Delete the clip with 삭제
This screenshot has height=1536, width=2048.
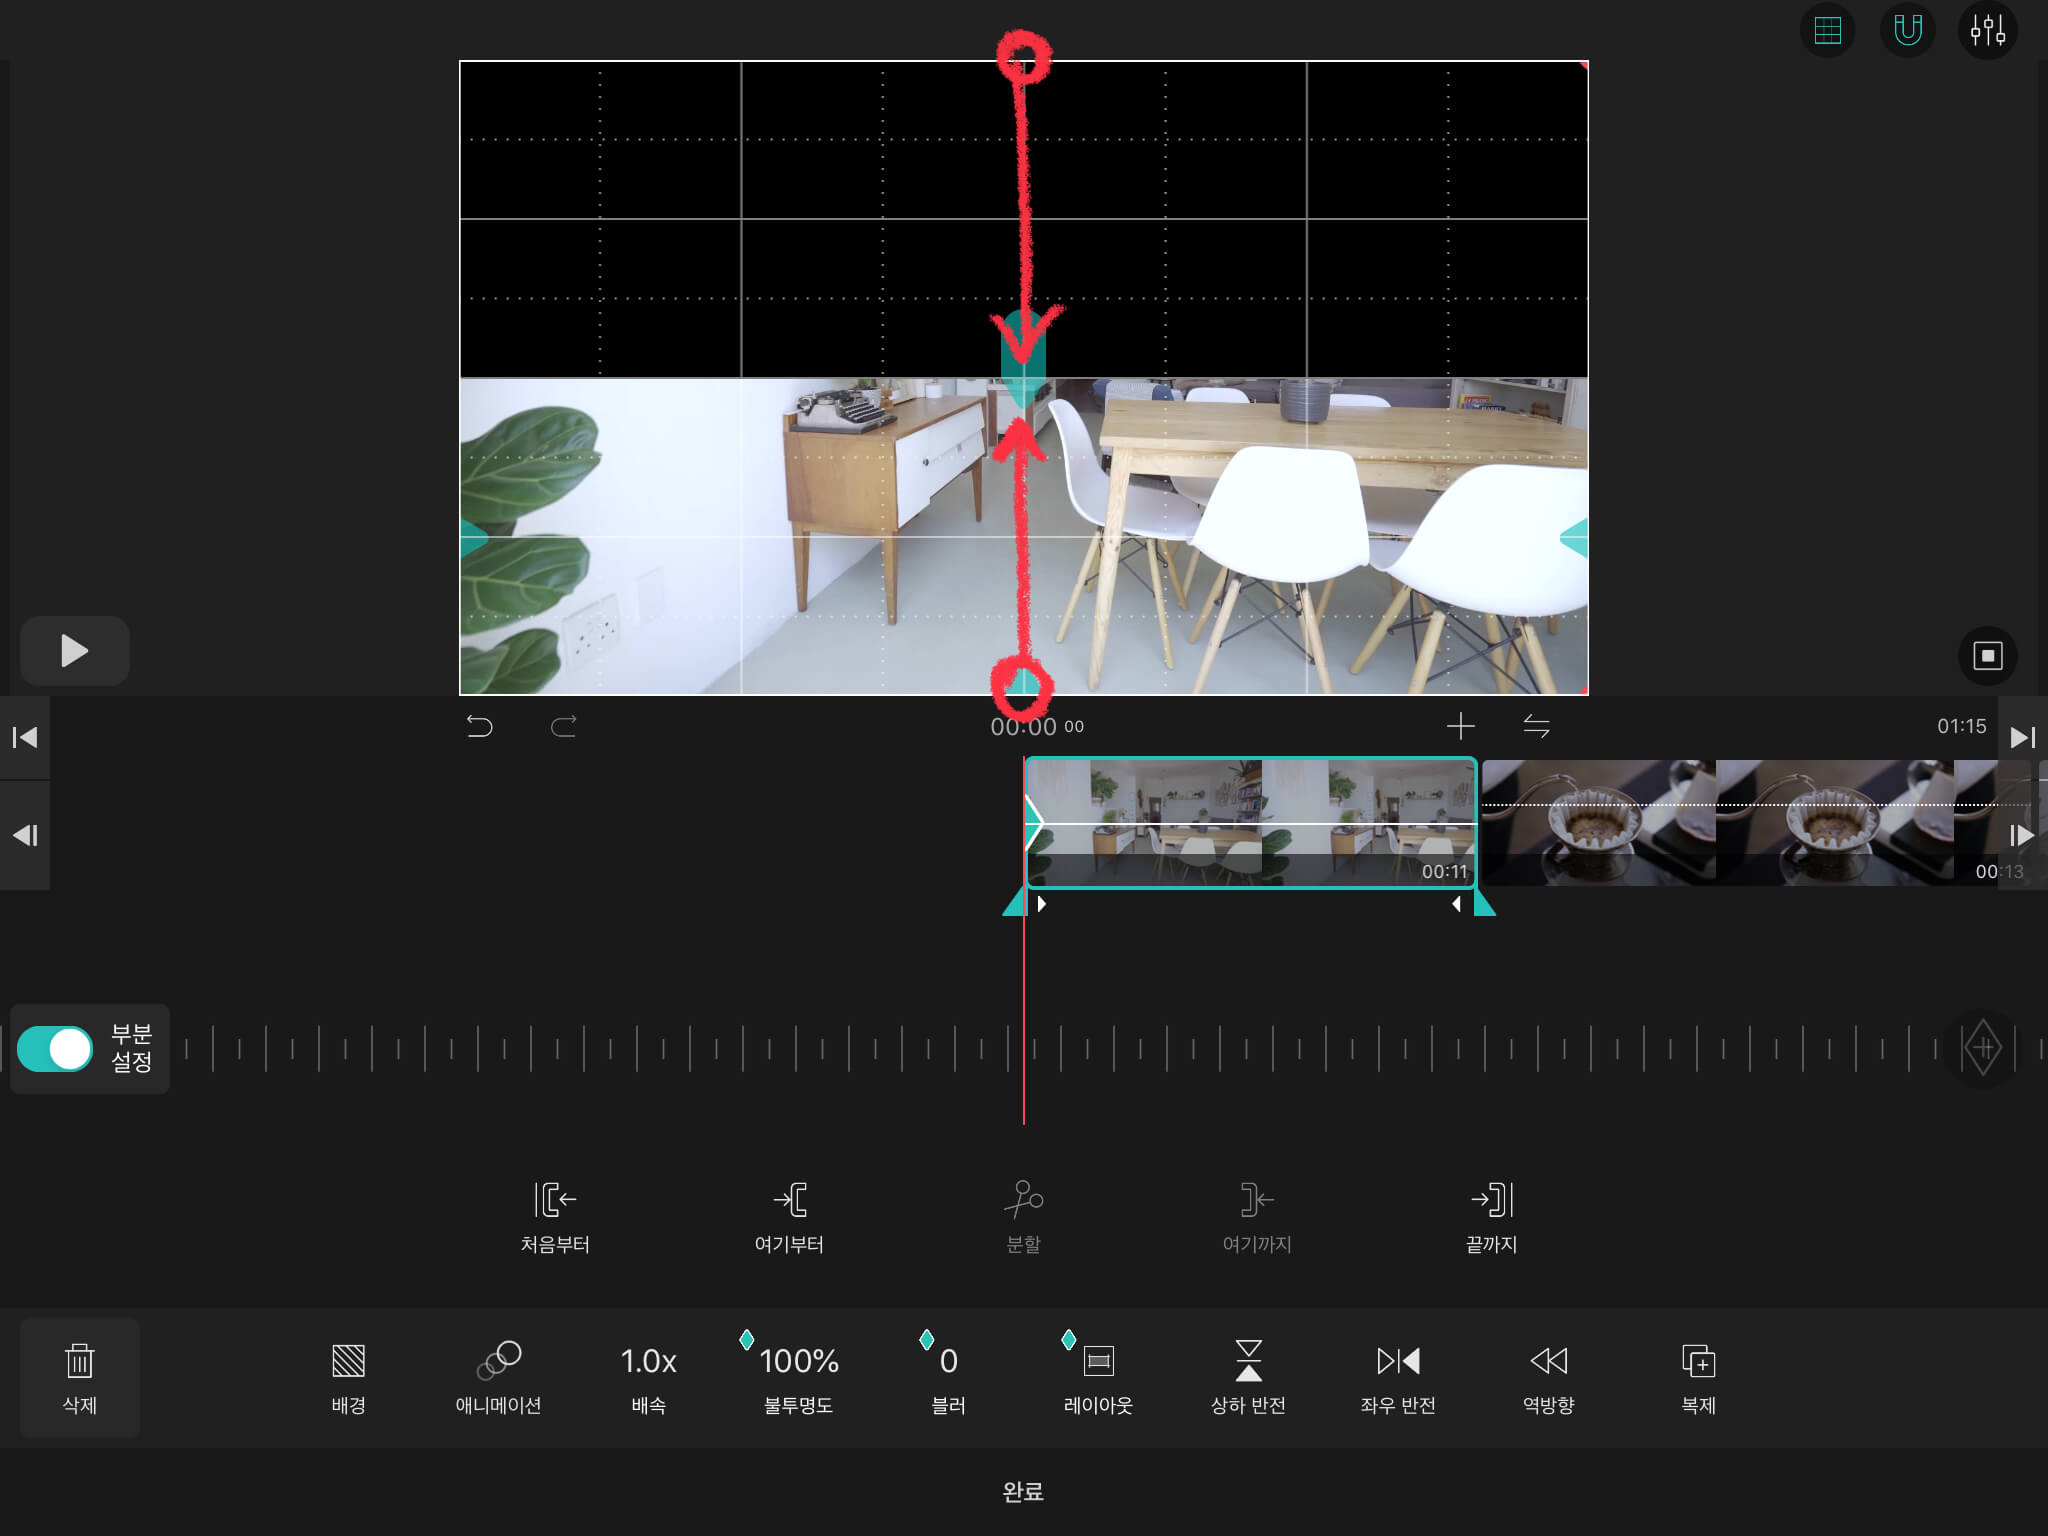click(x=80, y=1378)
